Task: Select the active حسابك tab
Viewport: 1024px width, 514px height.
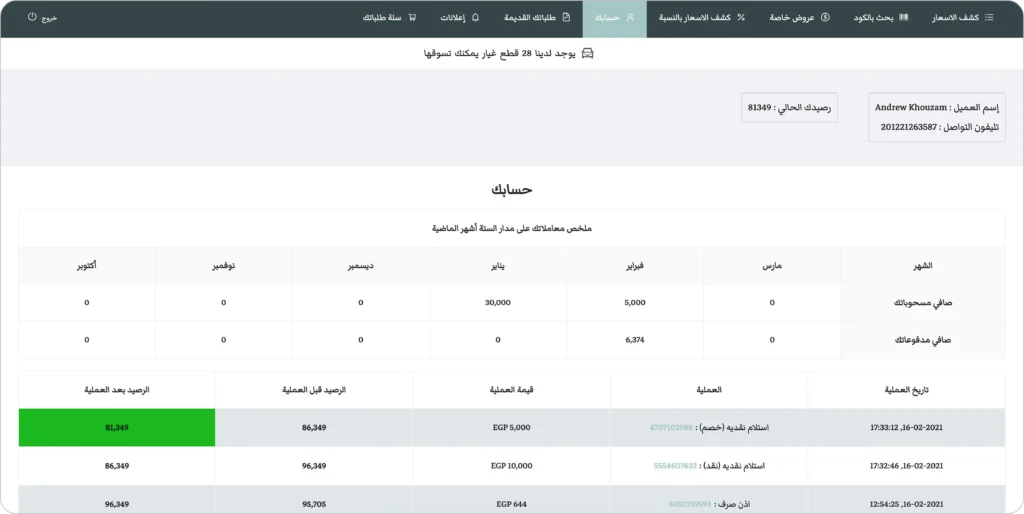Action: coord(614,18)
